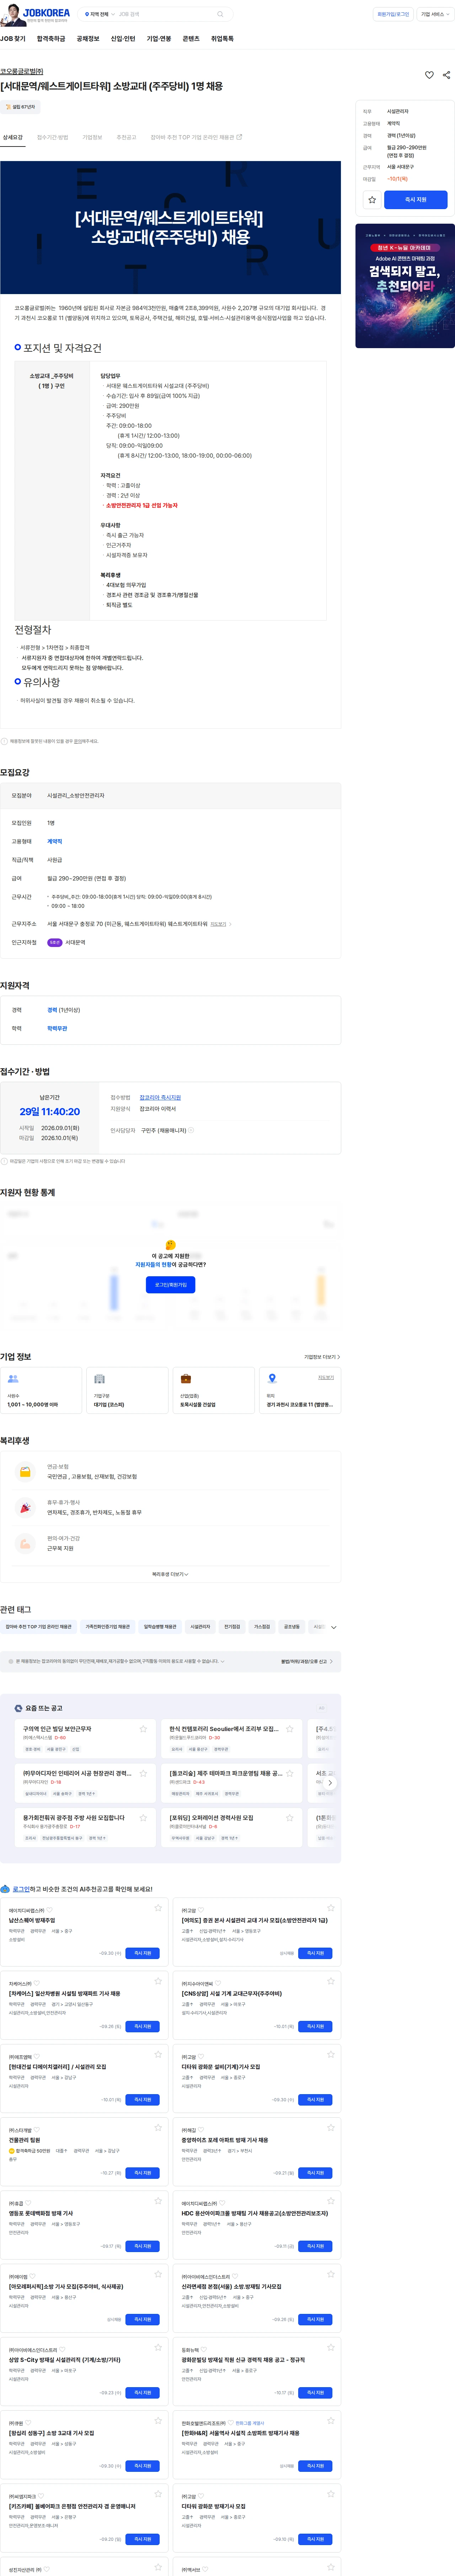This screenshot has height=2576, width=455.
Task: Open the 합격축하금 menu
Action: 51,39
